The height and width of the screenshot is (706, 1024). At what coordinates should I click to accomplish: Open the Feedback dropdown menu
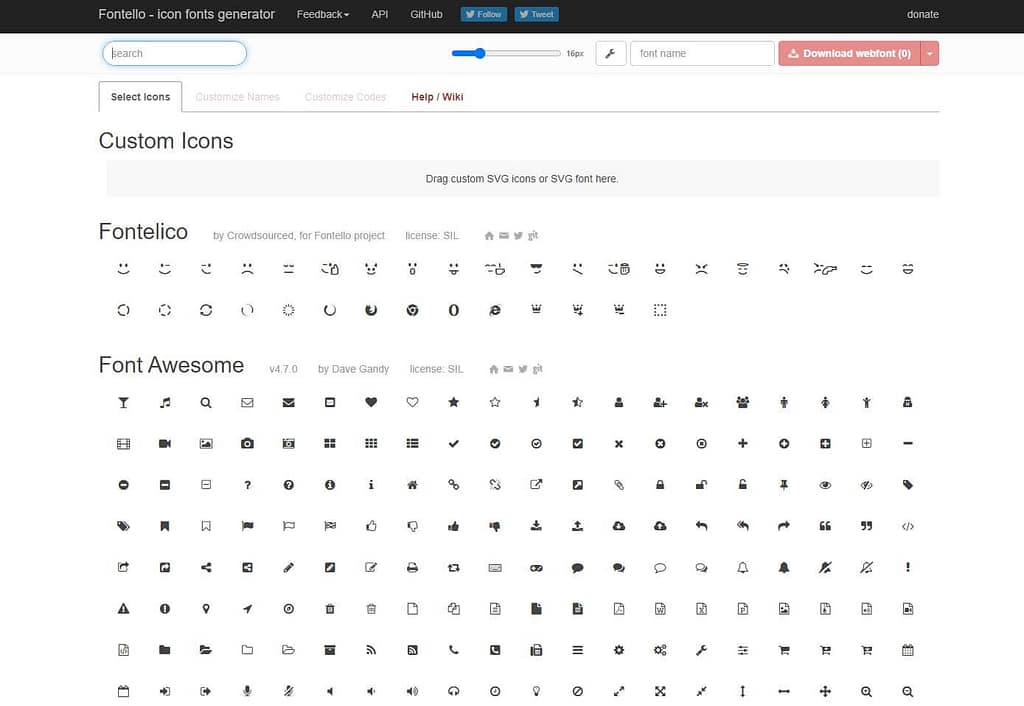point(322,15)
